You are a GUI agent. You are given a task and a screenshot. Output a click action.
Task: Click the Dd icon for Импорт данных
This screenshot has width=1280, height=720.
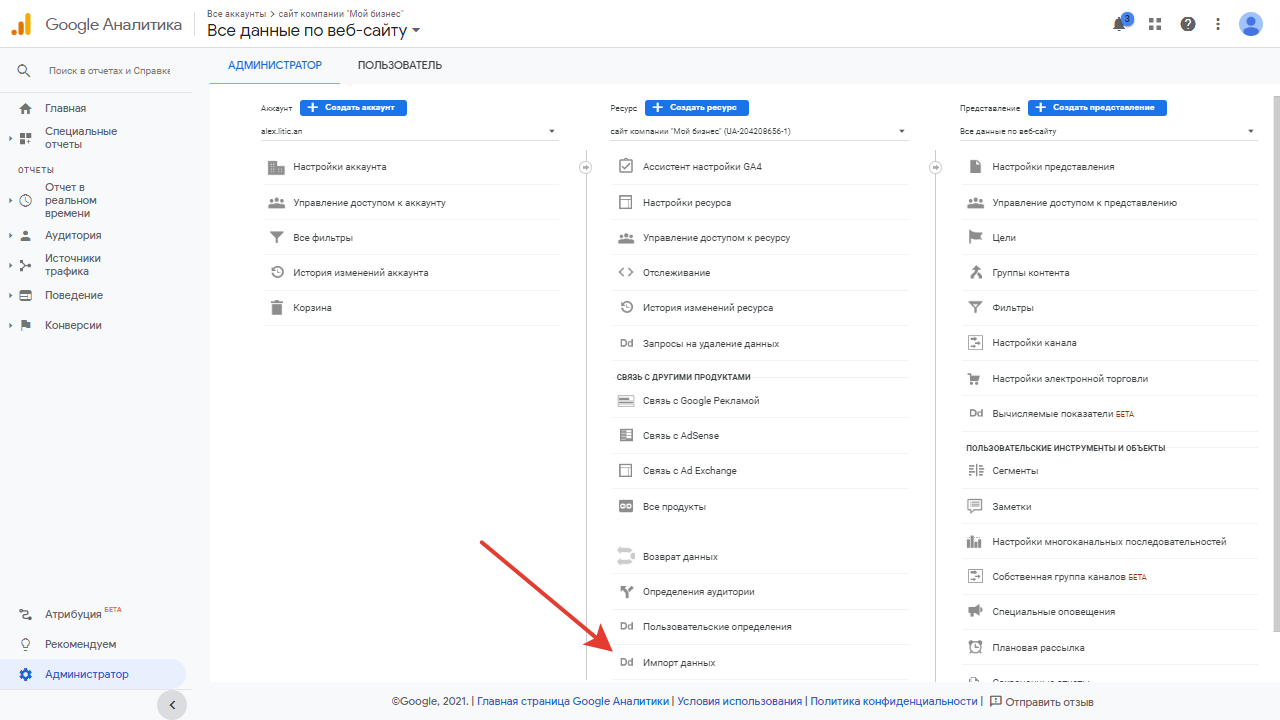pos(626,662)
